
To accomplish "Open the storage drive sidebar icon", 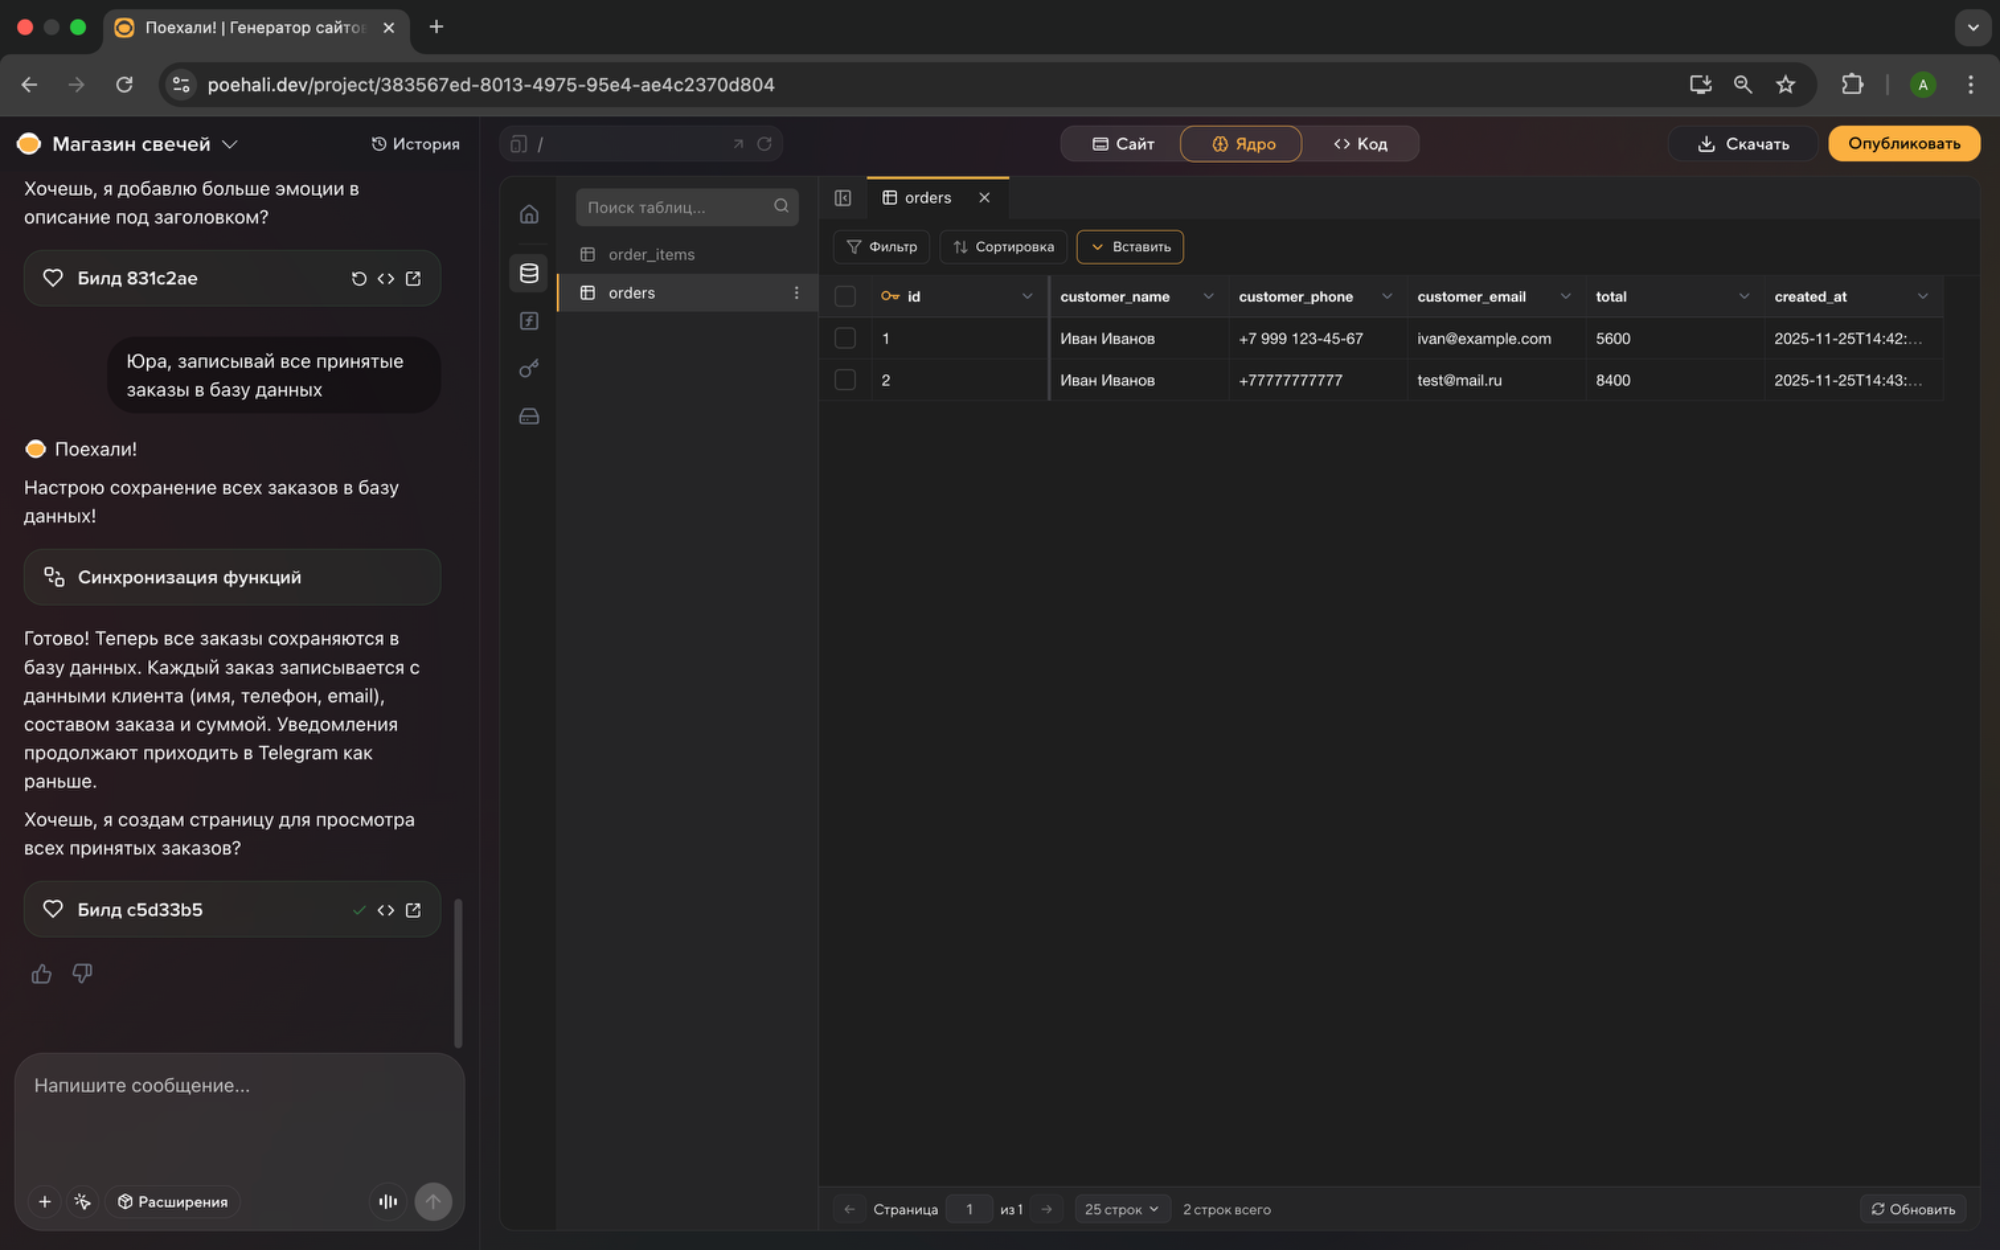I will [529, 416].
